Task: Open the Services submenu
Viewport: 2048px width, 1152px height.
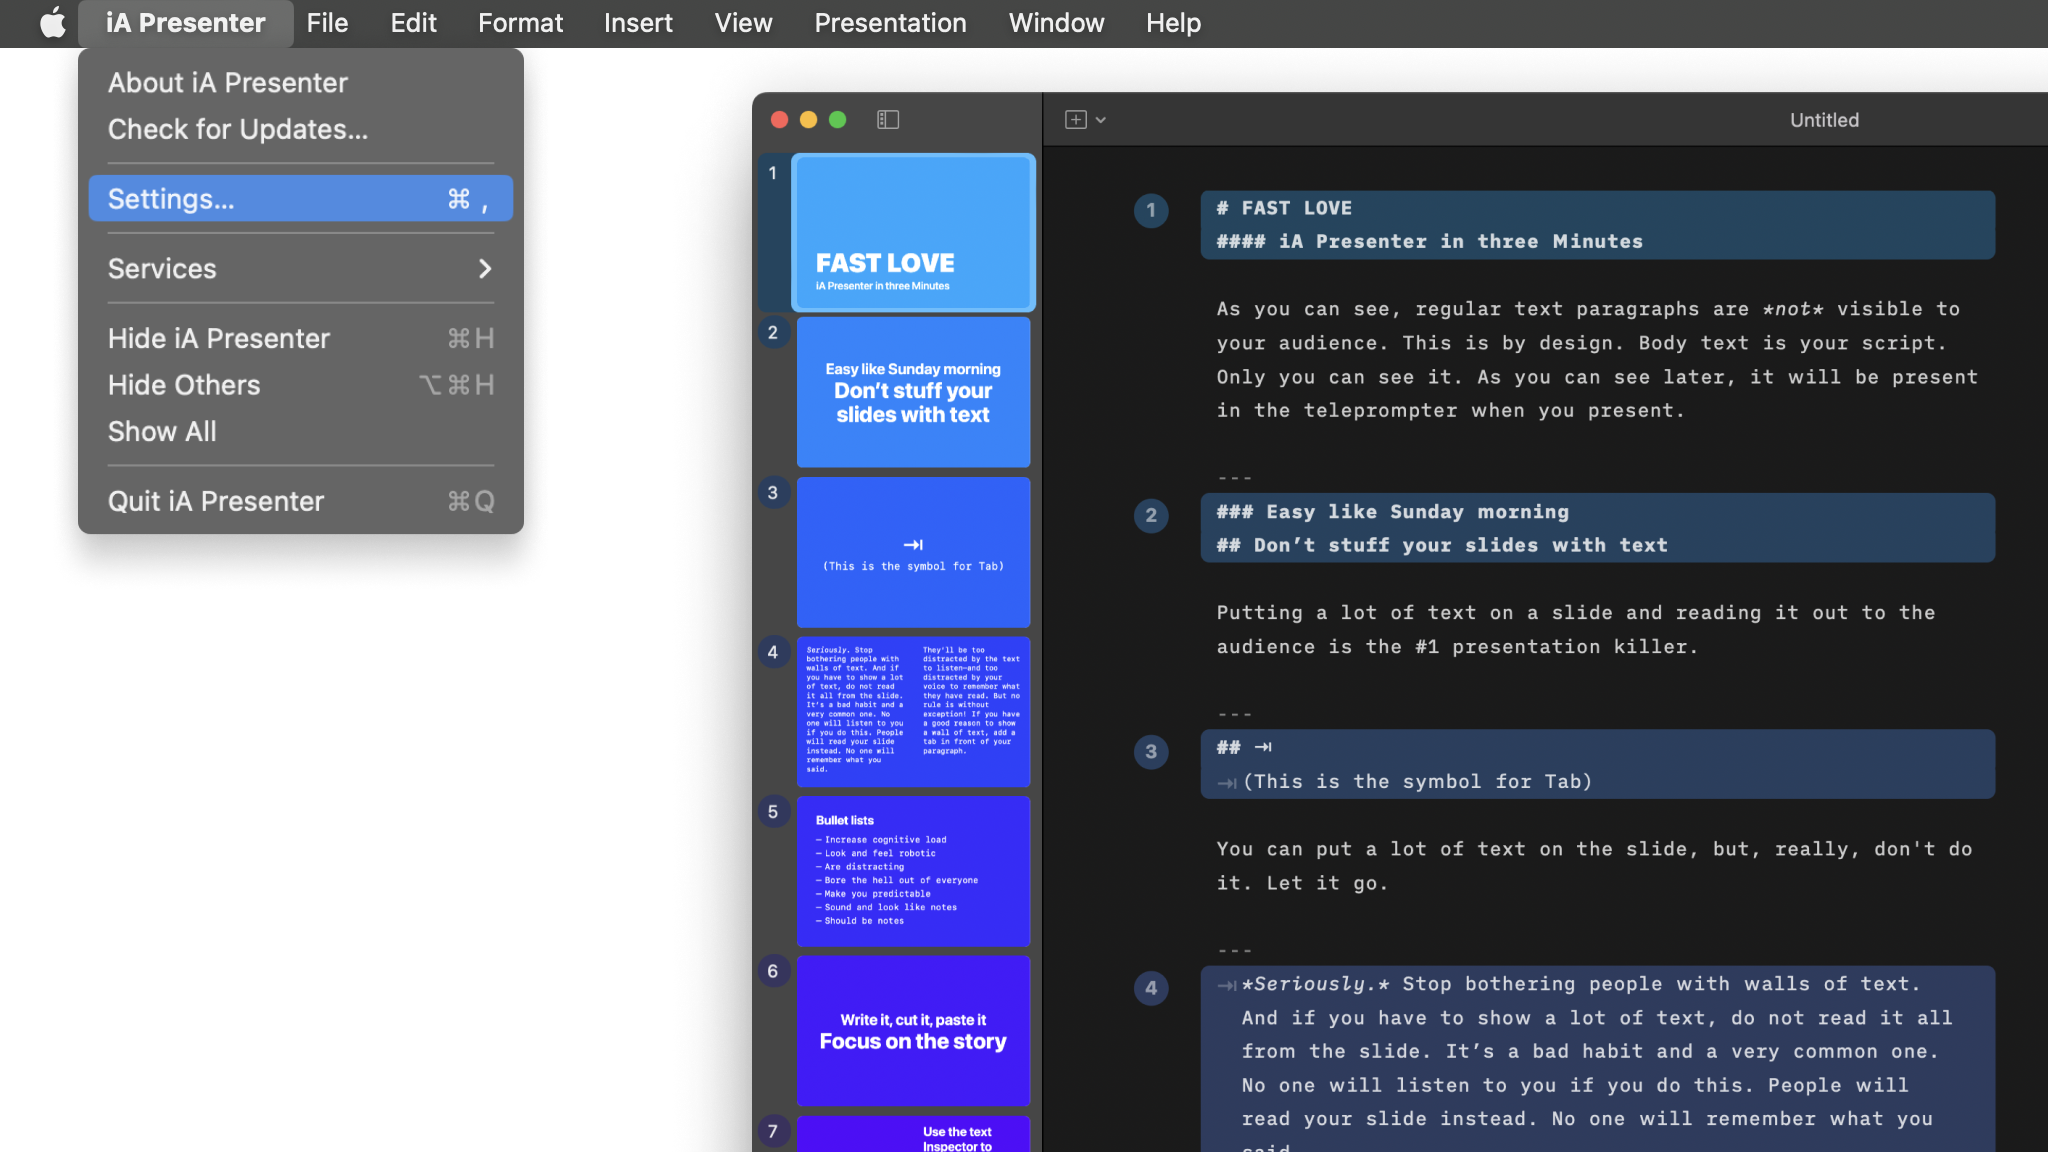Action: pyautogui.click(x=300, y=269)
